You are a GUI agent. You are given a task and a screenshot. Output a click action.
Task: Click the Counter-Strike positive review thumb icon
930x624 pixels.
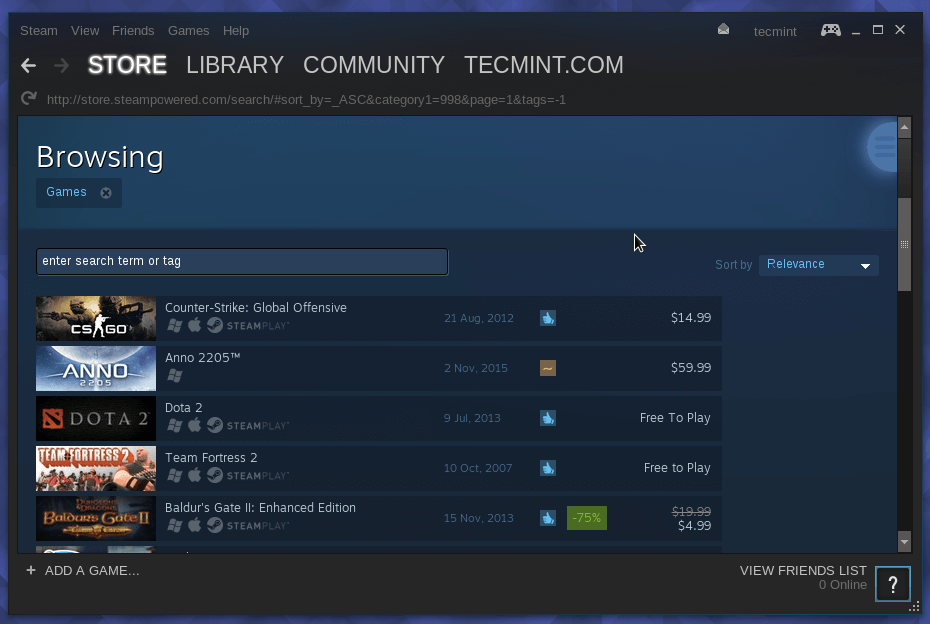tap(547, 318)
